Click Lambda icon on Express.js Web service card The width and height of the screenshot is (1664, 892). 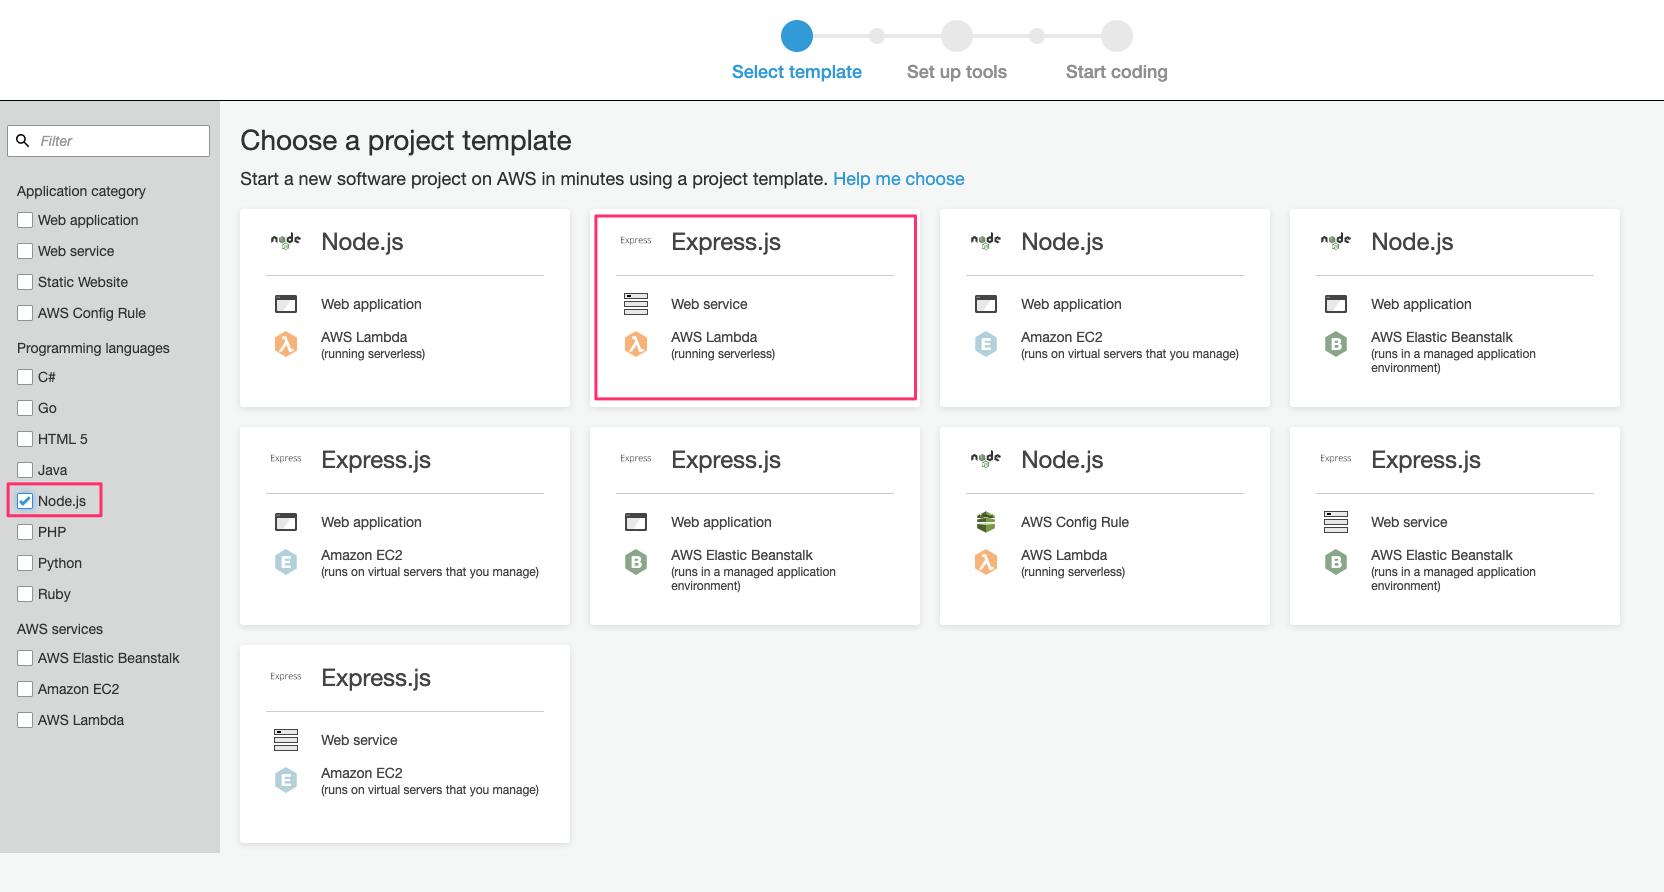[x=636, y=345]
